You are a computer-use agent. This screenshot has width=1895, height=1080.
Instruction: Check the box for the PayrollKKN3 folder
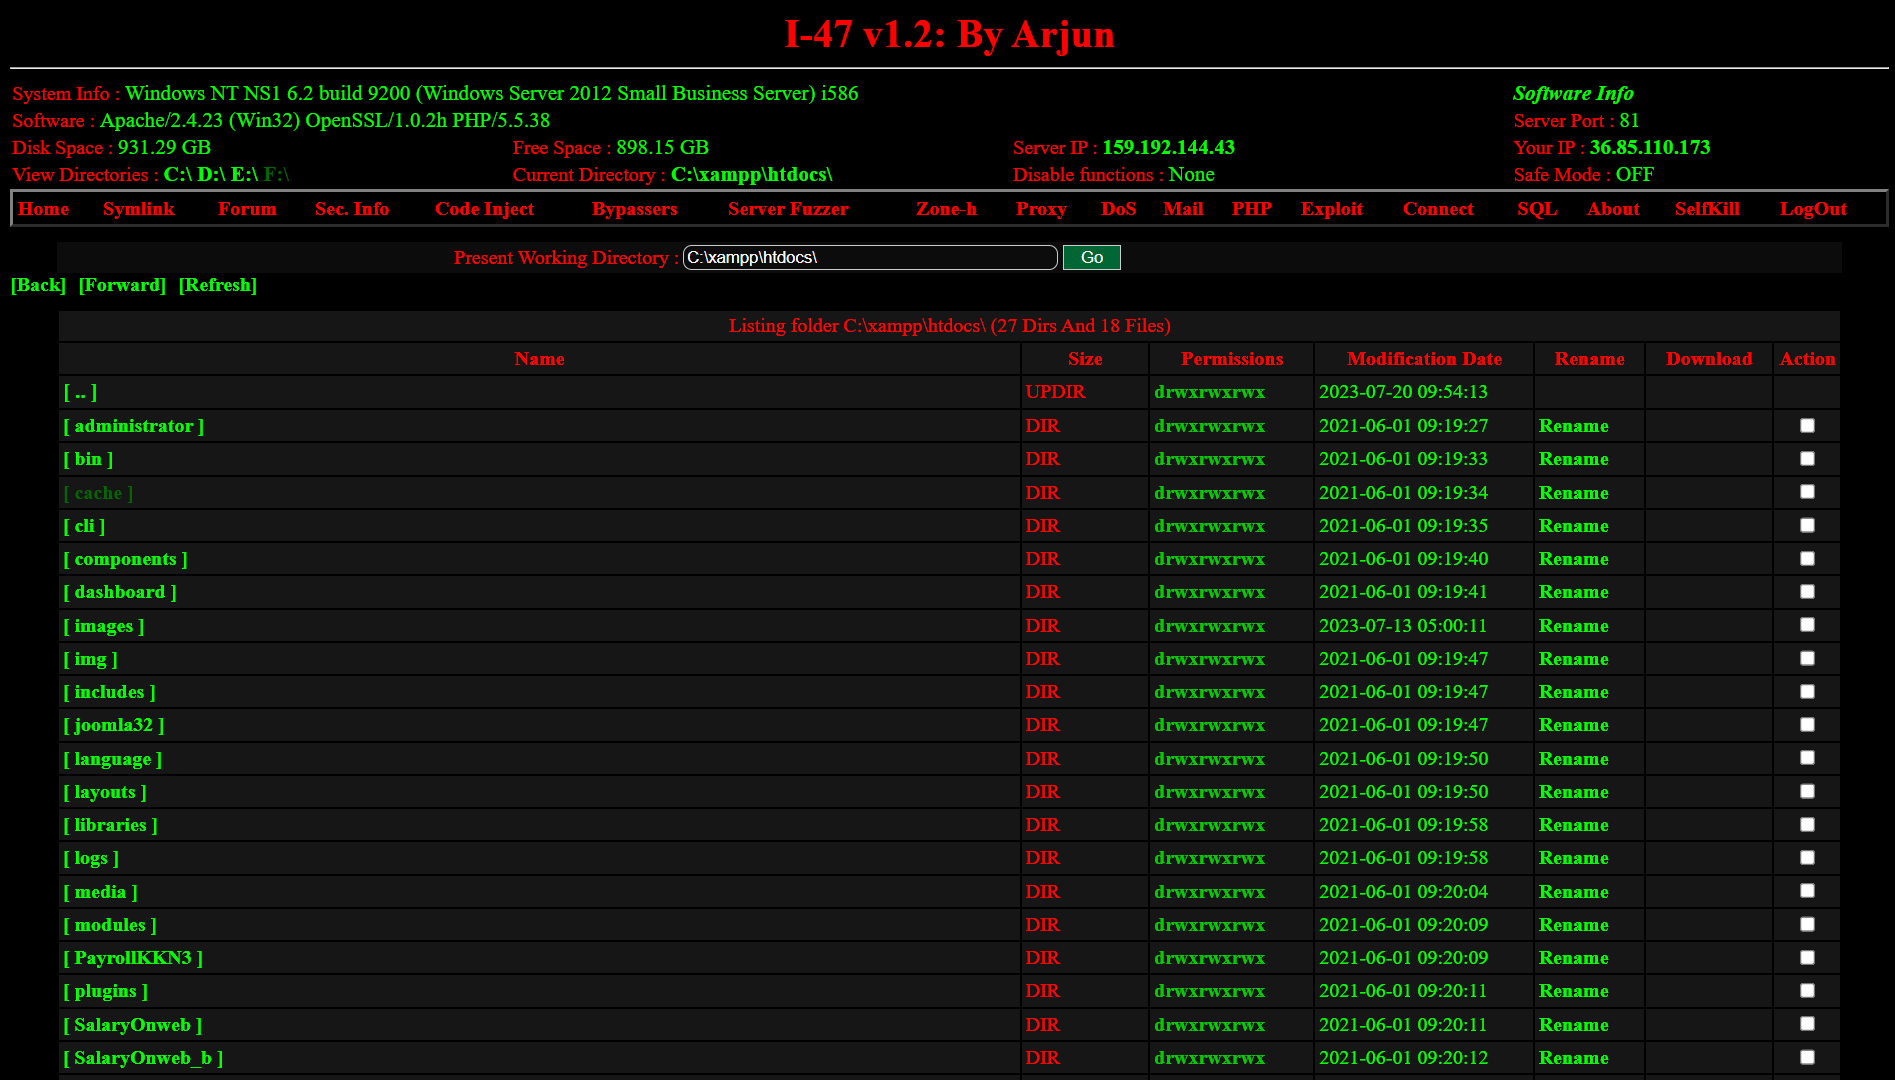point(1807,957)
